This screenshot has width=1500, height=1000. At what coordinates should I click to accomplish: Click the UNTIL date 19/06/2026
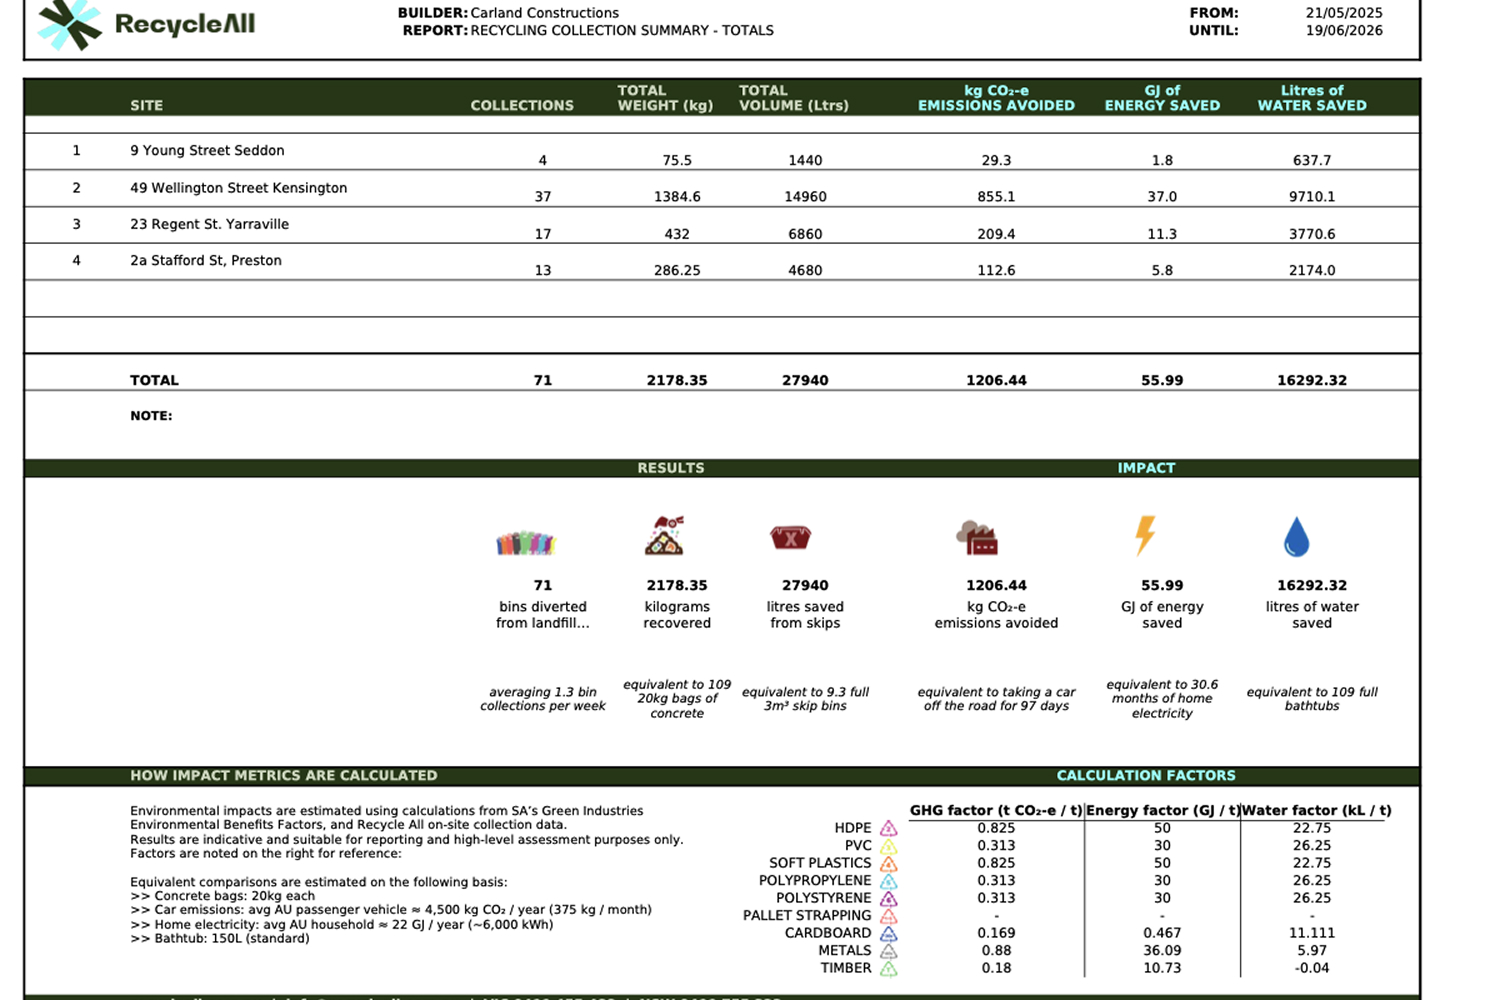point(1344,30)
